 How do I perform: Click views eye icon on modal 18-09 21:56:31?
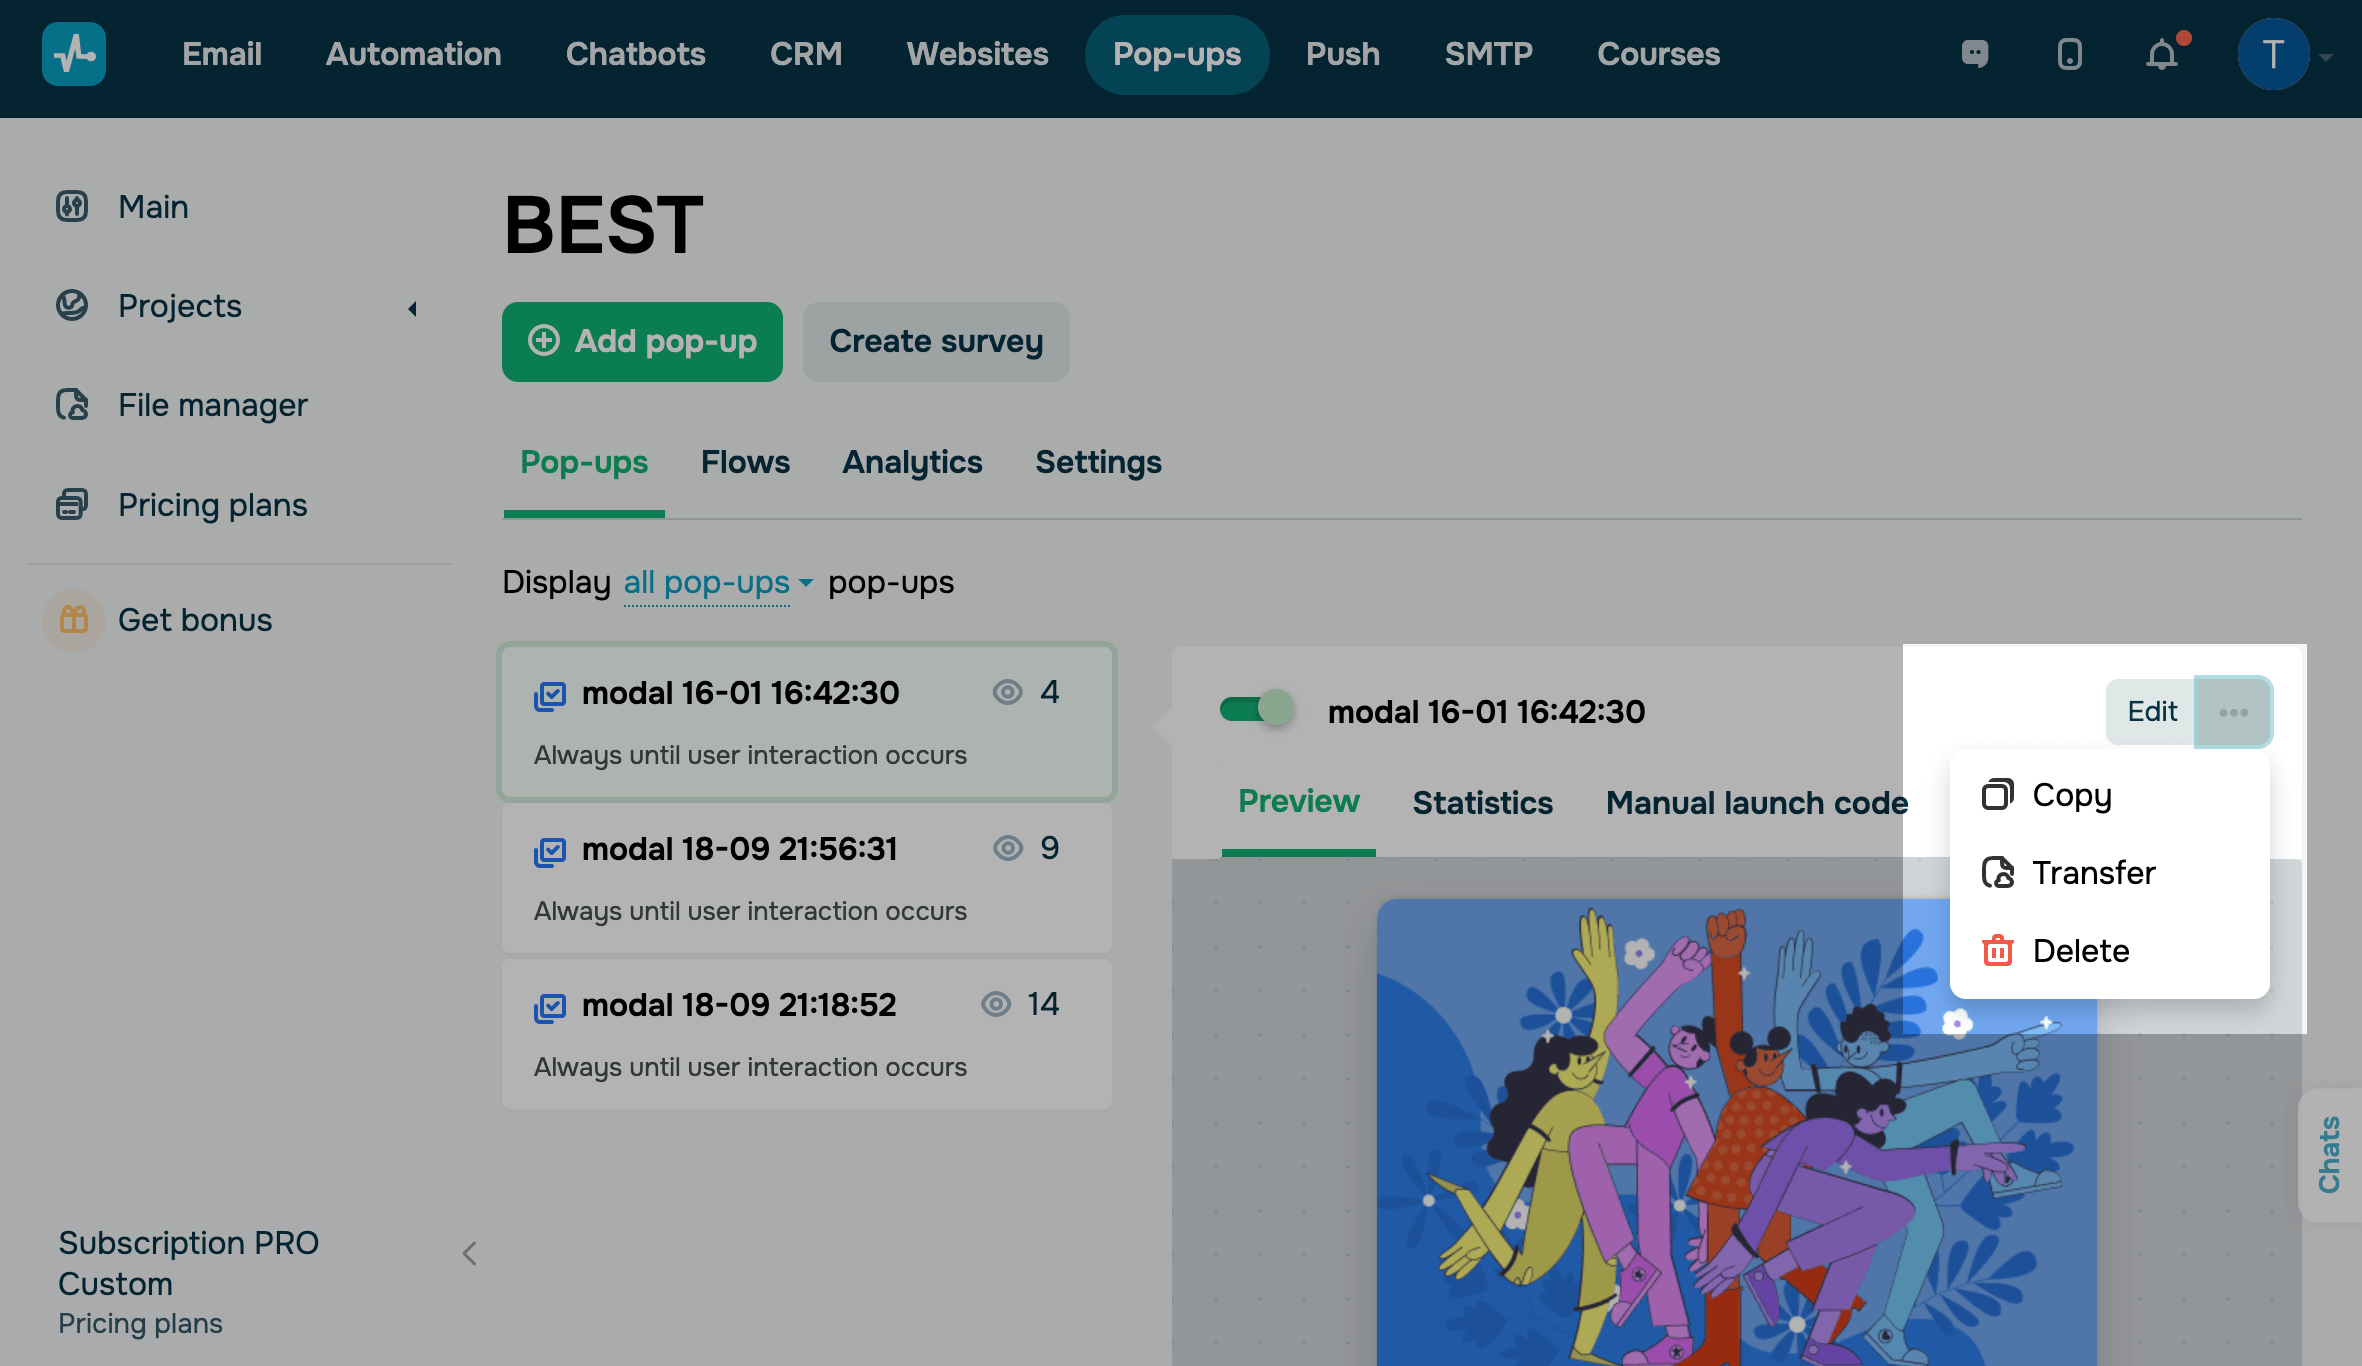coord(1007,848)
